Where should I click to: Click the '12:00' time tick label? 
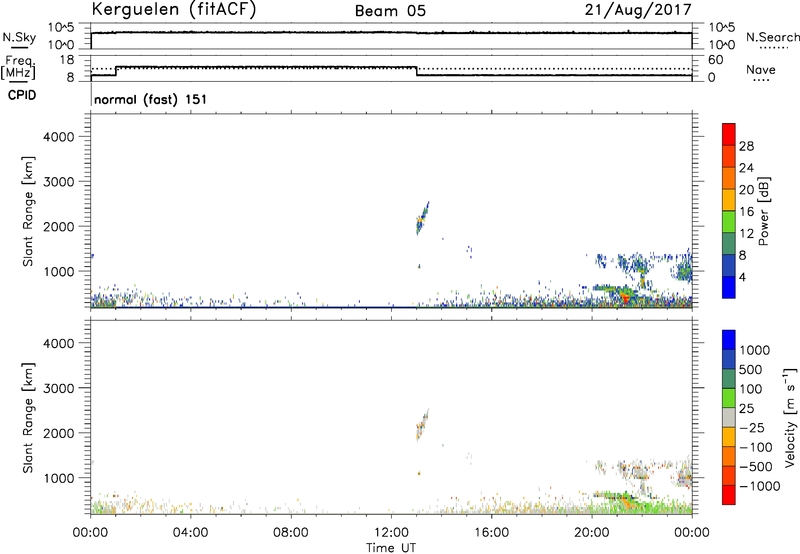click(x=391, y=533)
